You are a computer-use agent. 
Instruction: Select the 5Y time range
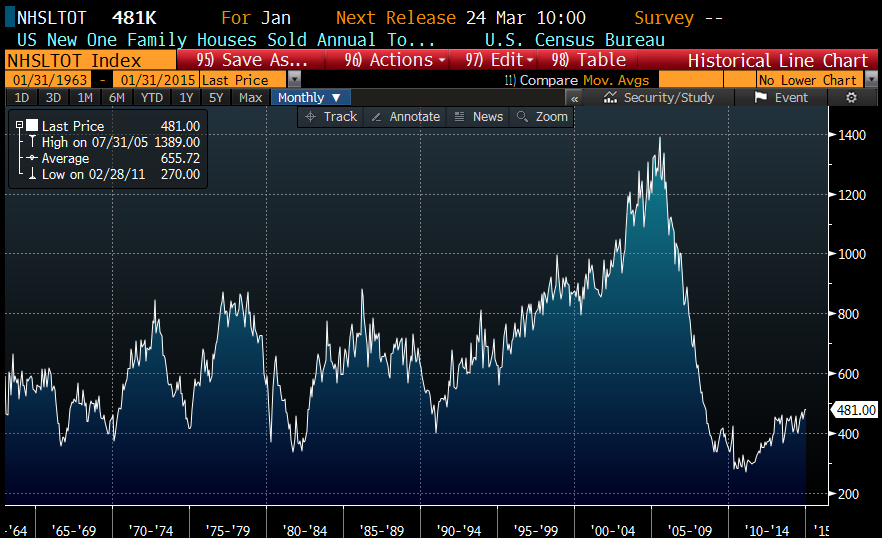(x=216, y=98)
